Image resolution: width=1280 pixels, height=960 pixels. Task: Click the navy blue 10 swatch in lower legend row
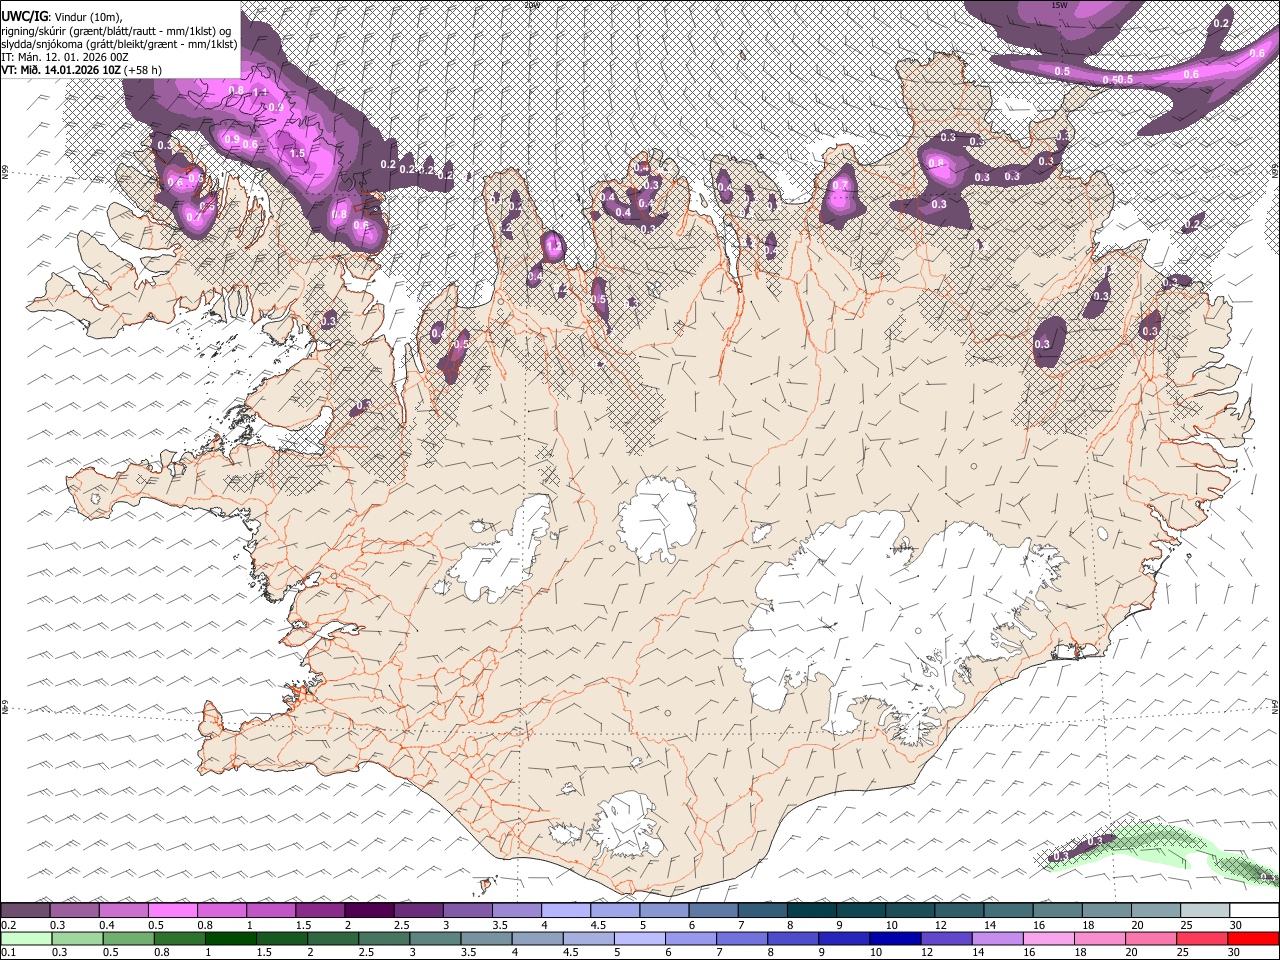[894, 939]
